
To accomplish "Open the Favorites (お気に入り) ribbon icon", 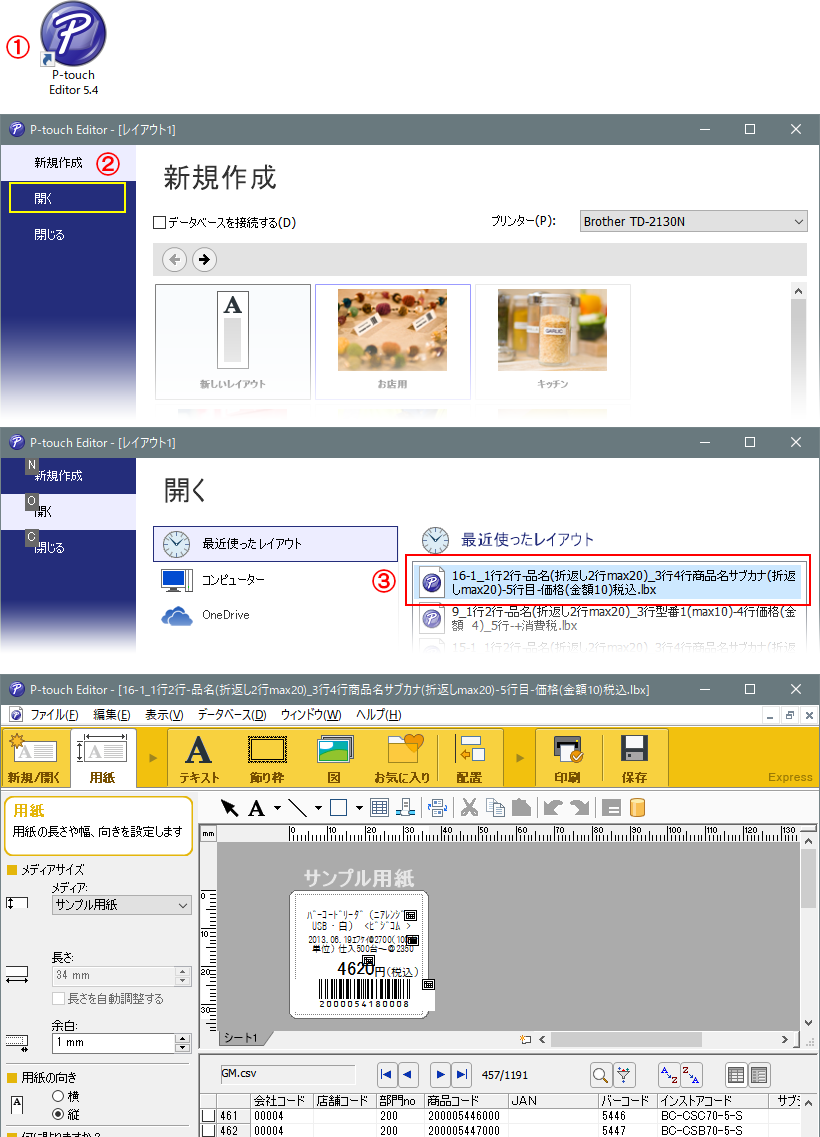I will coord(402,758).
